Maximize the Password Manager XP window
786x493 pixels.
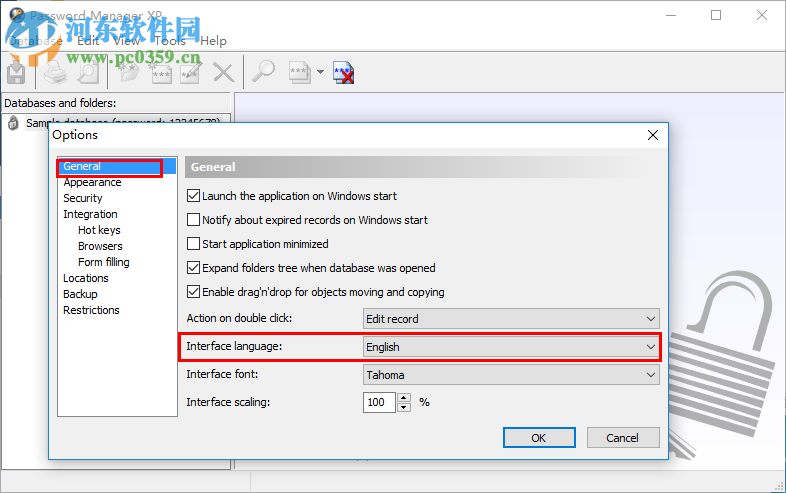[716, 16]
